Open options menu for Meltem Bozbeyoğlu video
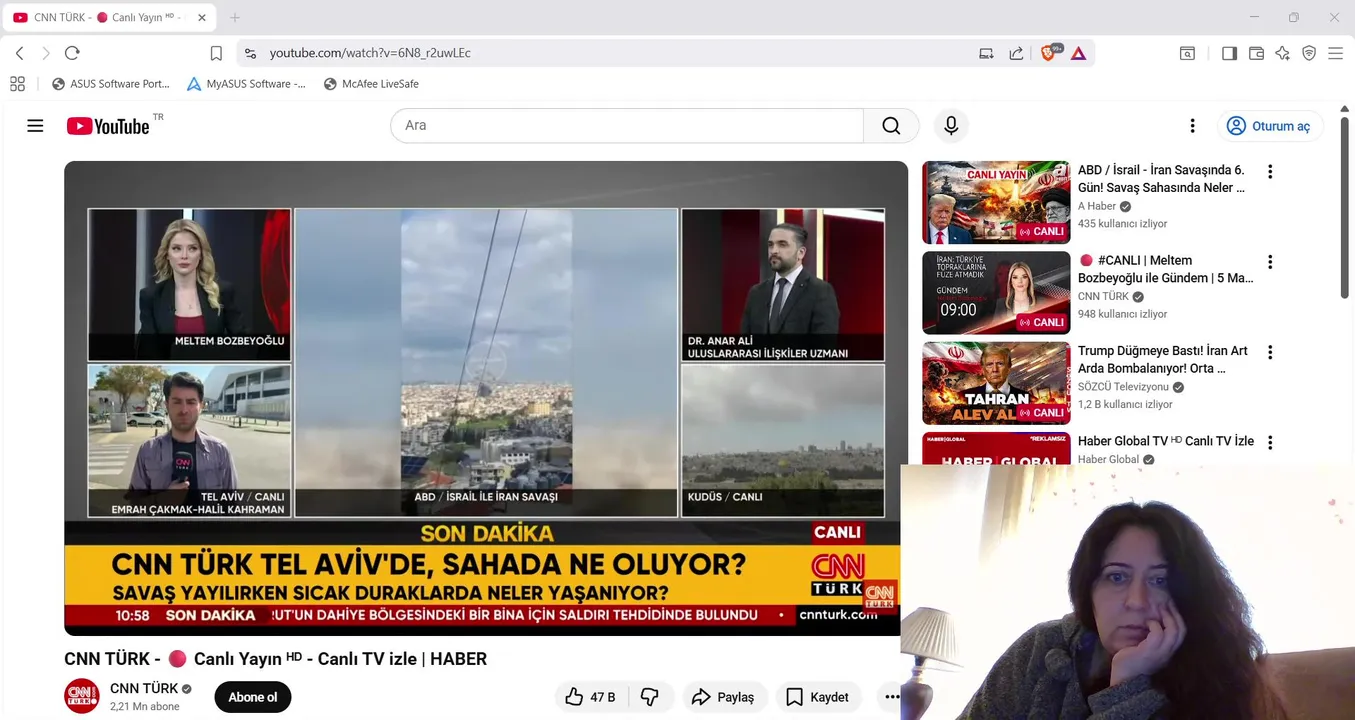Image resolution: width=1355 pixels, height=720 pixels. coord(1270,262)
